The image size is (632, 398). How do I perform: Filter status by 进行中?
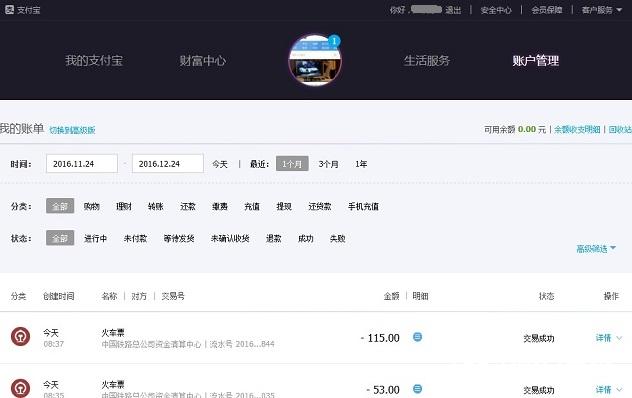96,239
